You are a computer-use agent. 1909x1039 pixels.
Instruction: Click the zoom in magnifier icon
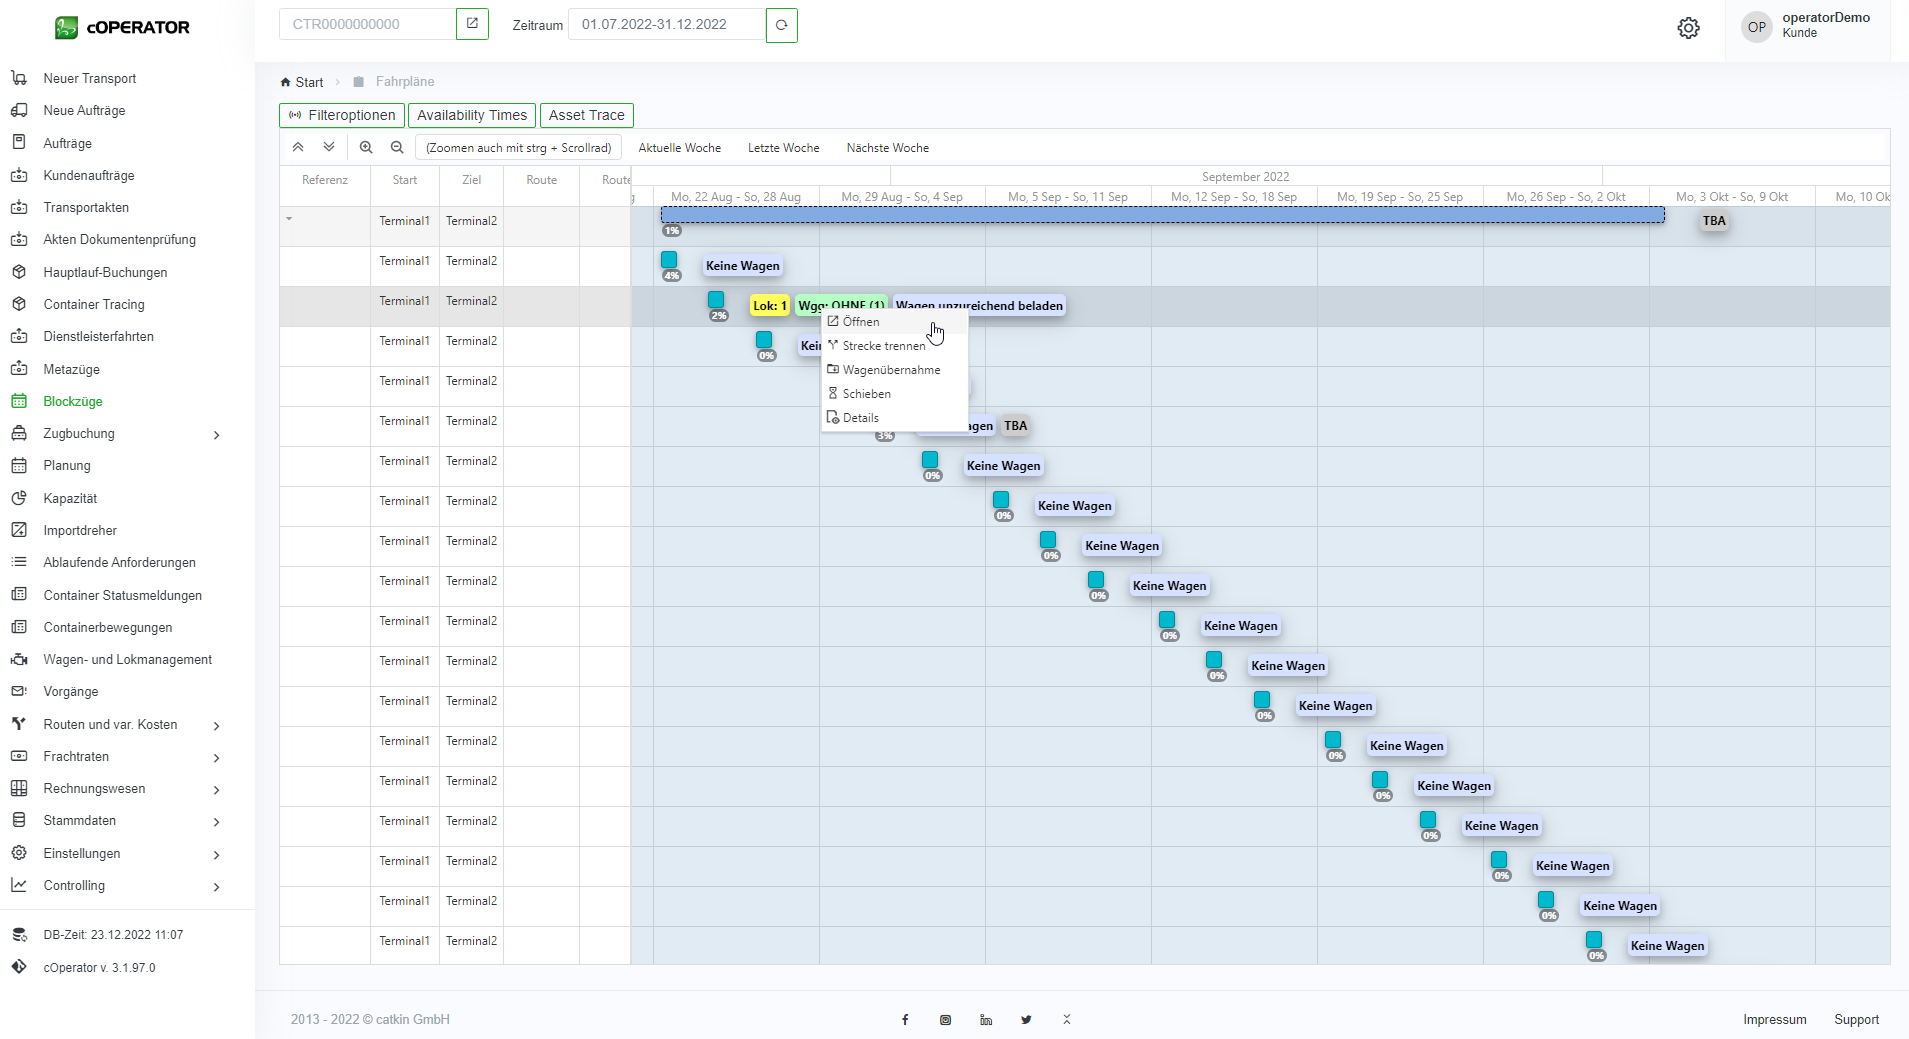(x=366, y=147)
